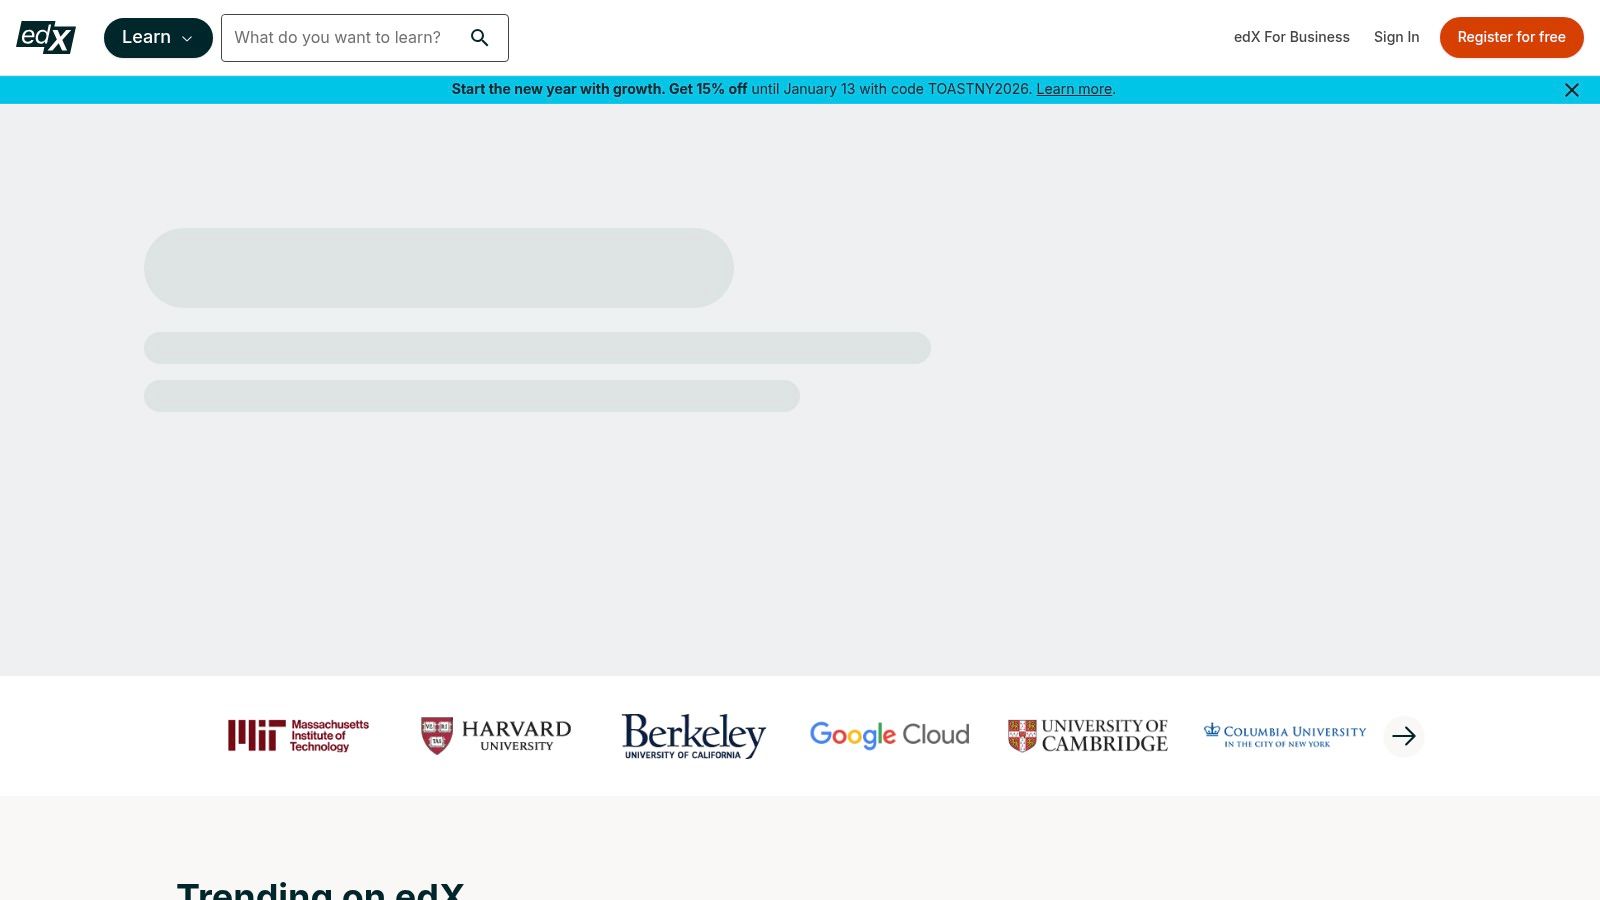The height and width of the screenshot is (900, 1600).
Task: Open the Learn more banner link
Action: (x=1074, y=89)
